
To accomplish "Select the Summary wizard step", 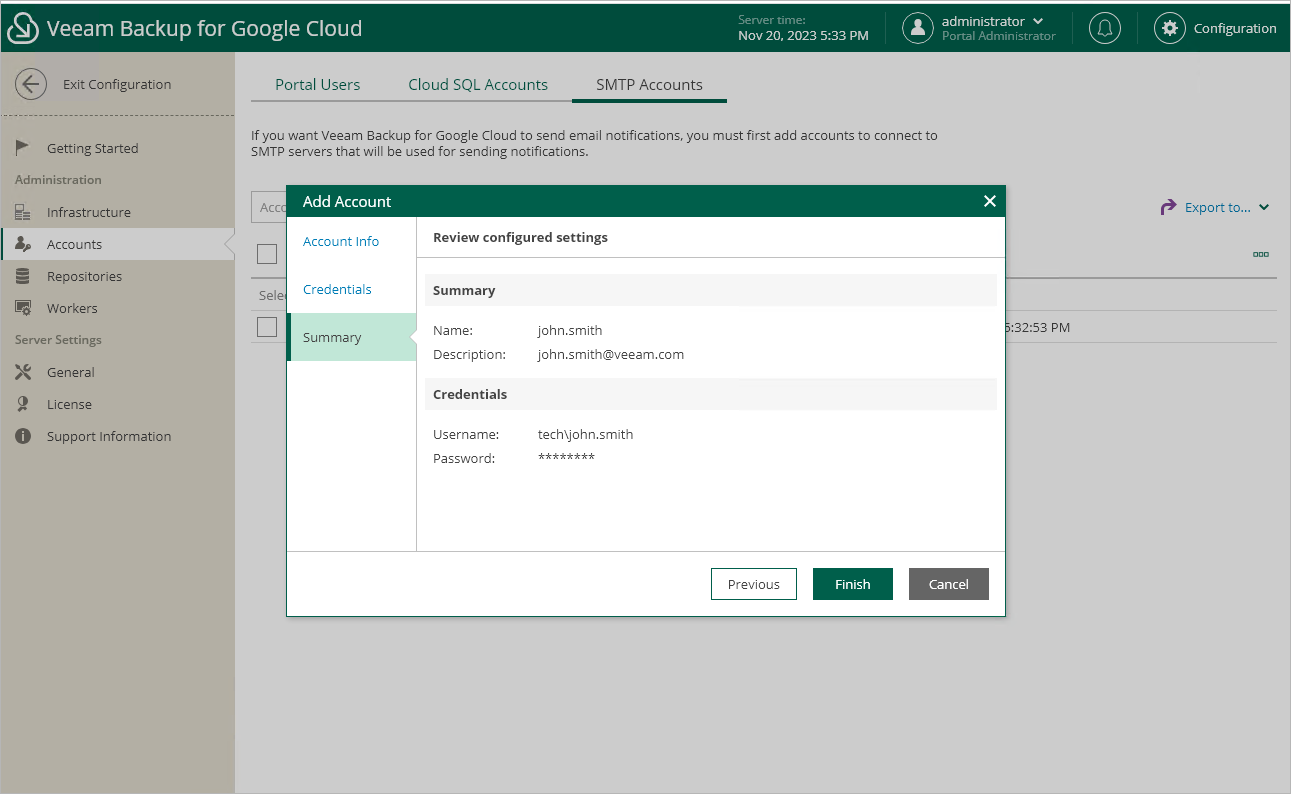I will 351,337.
